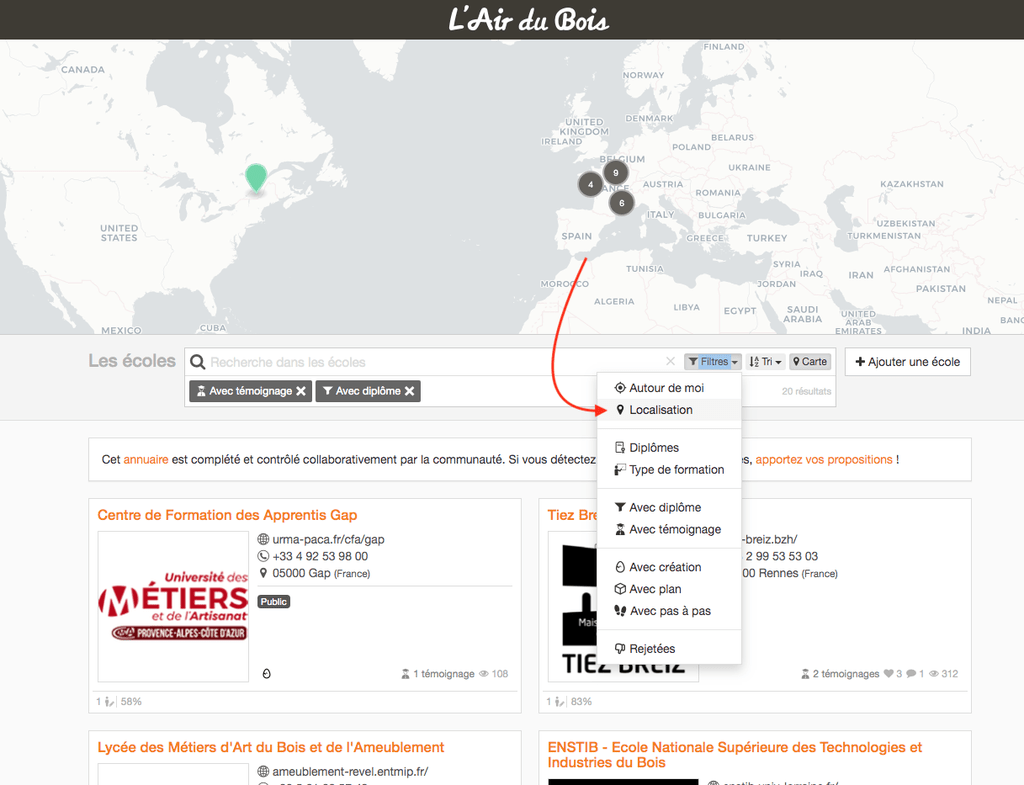
Task: Click the 2 témoignages count on Tiez Breiz
Action: coord(840,674)
